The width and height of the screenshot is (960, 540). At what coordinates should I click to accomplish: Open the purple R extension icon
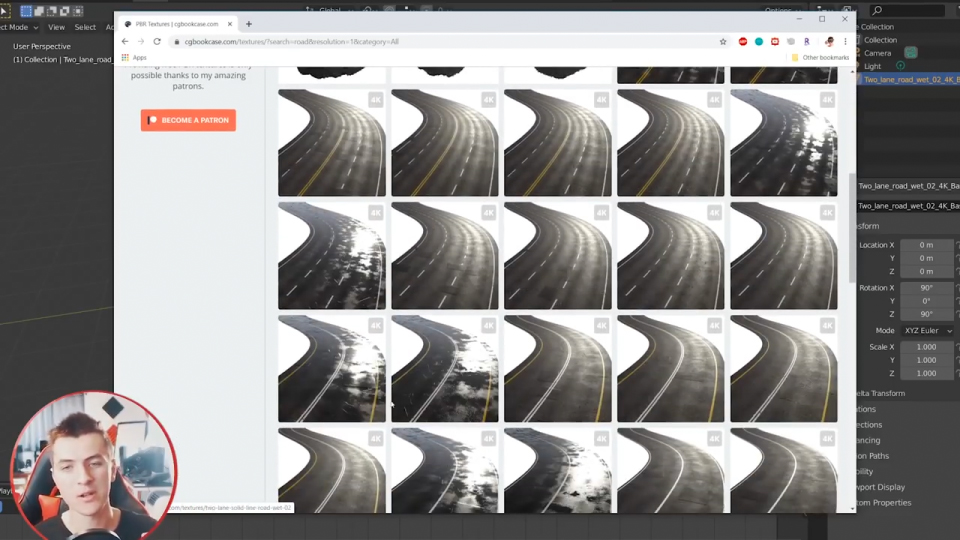point(807,42)
